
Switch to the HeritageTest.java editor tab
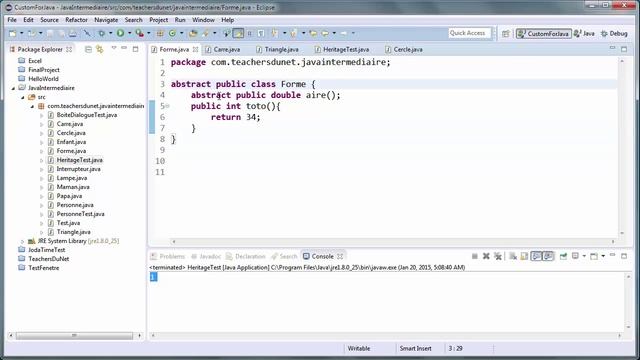tap(346, 49)
